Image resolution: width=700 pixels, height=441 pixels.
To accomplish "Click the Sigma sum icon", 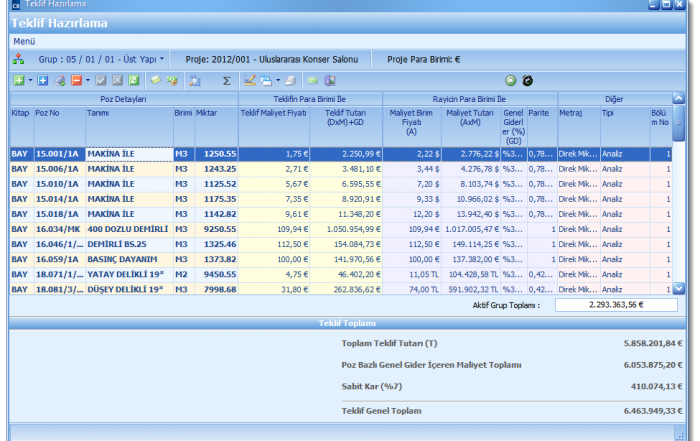I will (227, 80).
